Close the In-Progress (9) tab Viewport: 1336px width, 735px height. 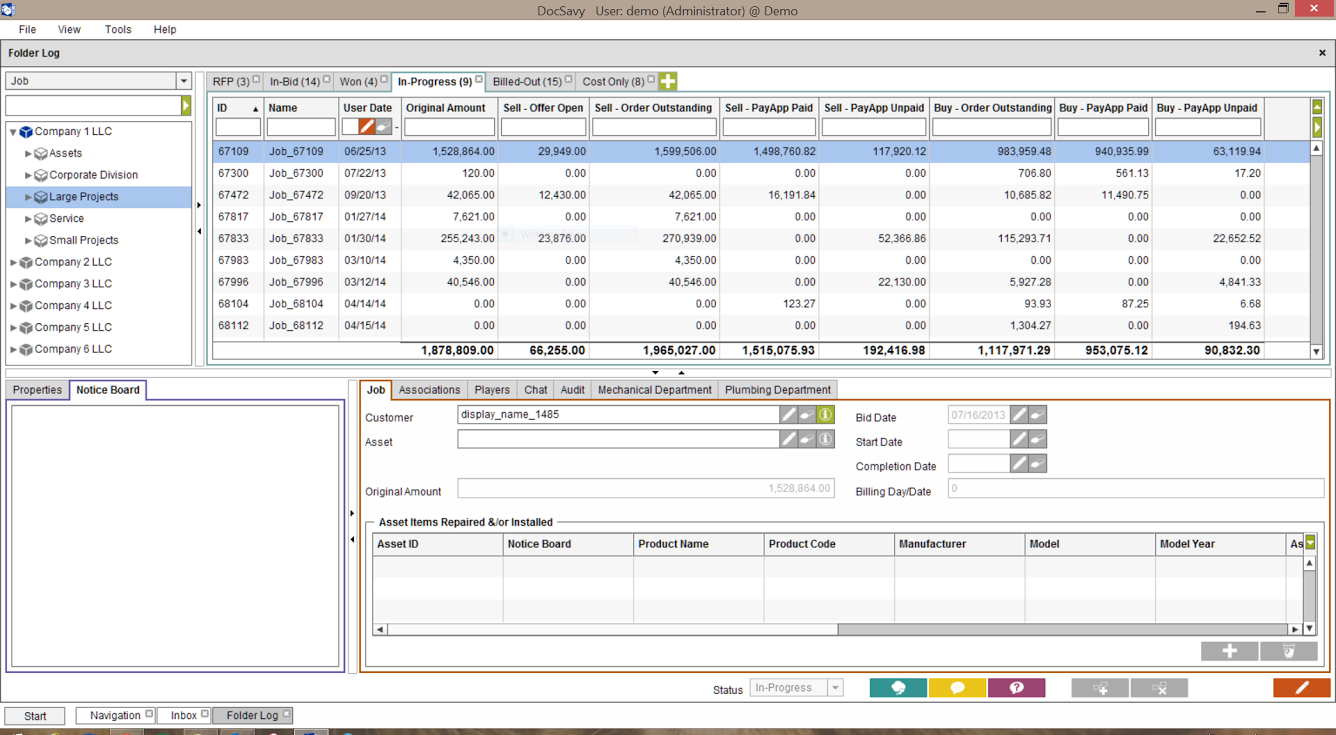coord(479,79)
